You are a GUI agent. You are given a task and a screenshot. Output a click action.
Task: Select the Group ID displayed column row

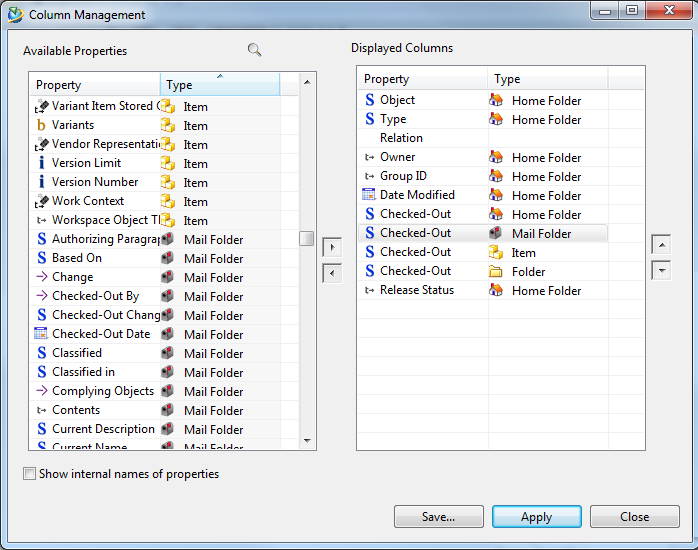(x=403, y=176)
